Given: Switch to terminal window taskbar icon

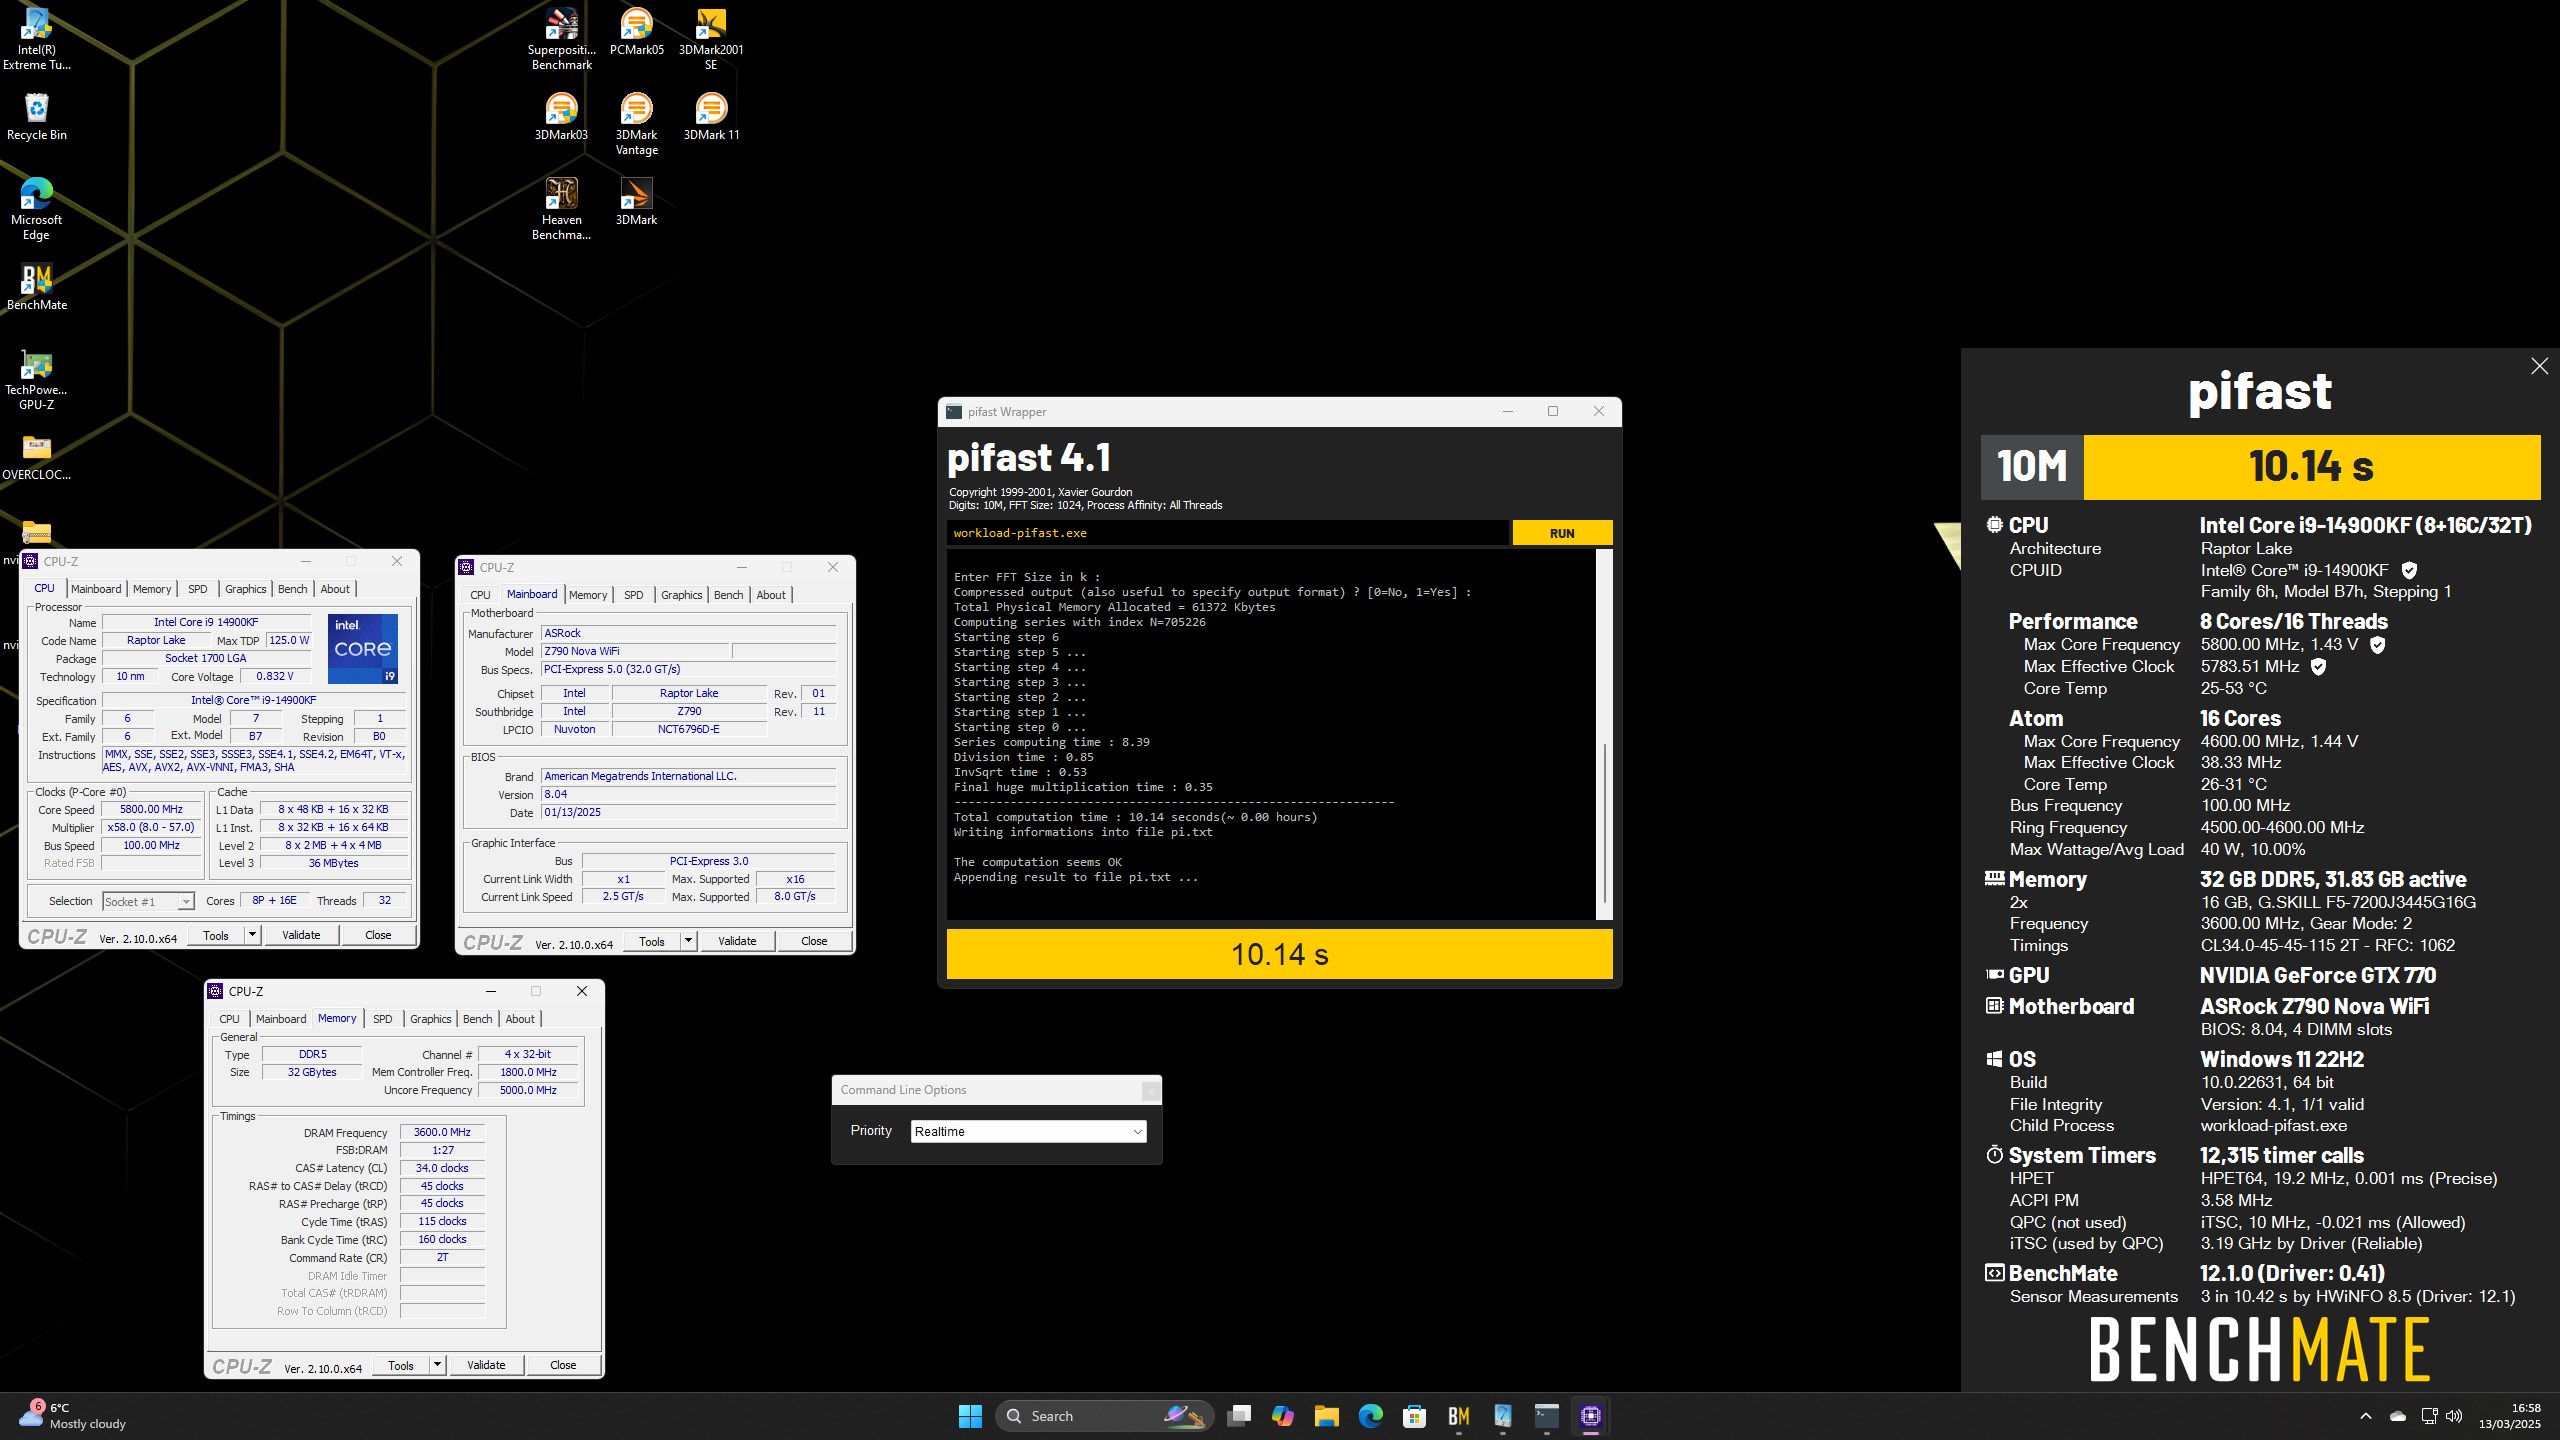Looking at the screenshot, I should pyautogui.click(x=1547, y=1415).
